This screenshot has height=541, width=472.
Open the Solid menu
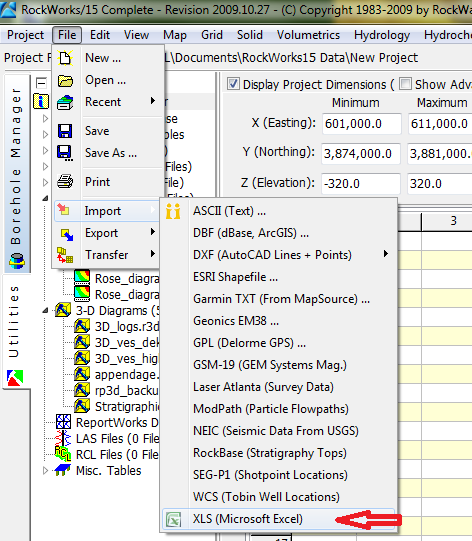250,35
